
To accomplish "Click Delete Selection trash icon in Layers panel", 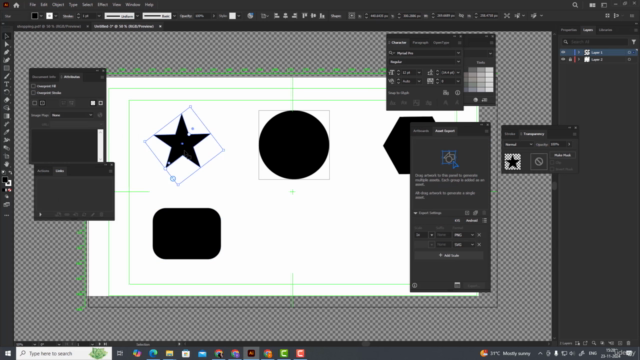I will (629, 343).
